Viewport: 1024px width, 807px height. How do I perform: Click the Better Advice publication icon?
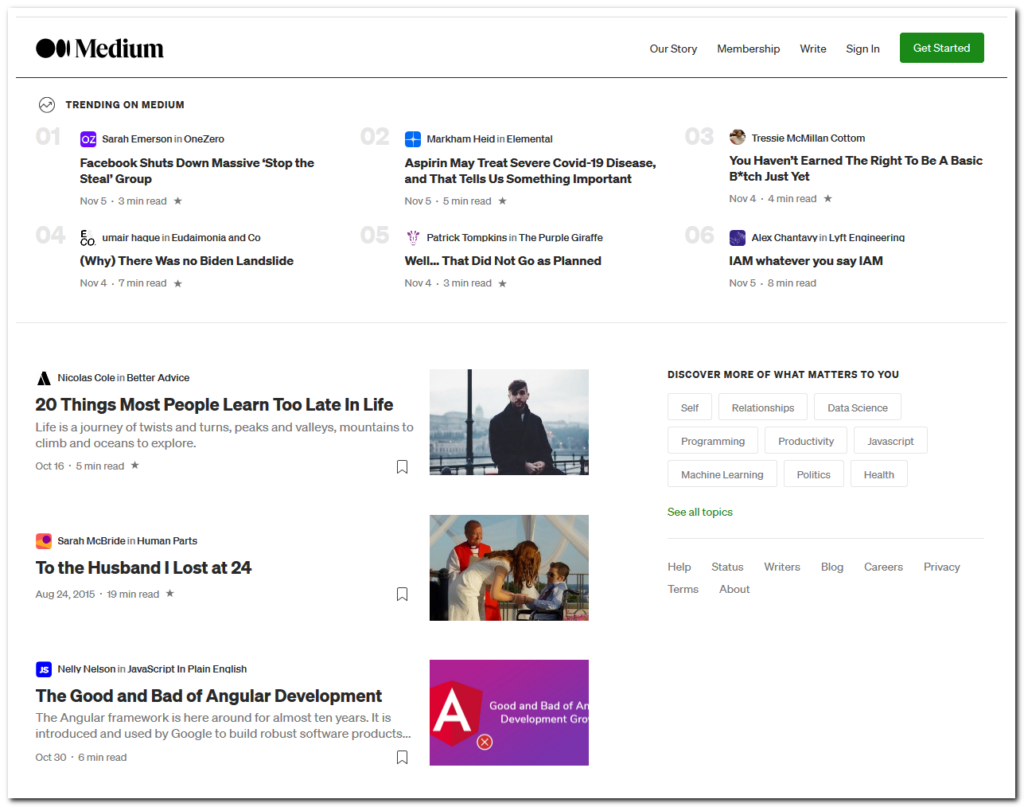pos(43,378)
